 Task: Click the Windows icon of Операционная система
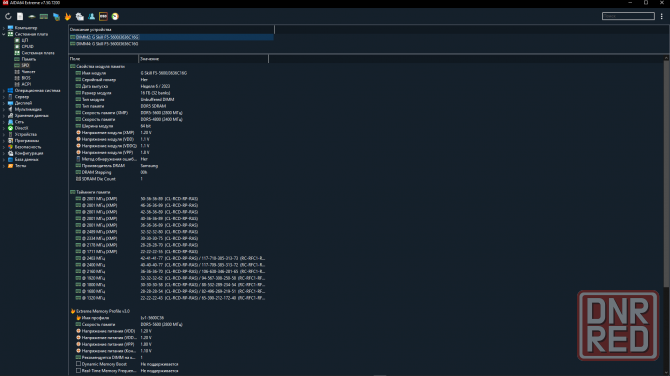pyautogui.click(x=10, y=91)
